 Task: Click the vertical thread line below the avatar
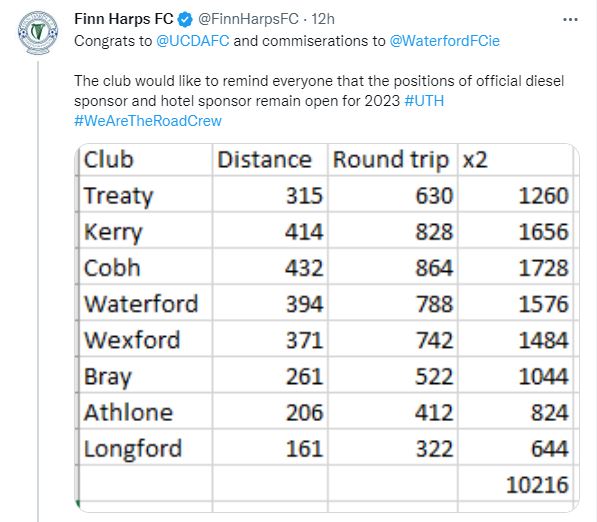point(38,291)
